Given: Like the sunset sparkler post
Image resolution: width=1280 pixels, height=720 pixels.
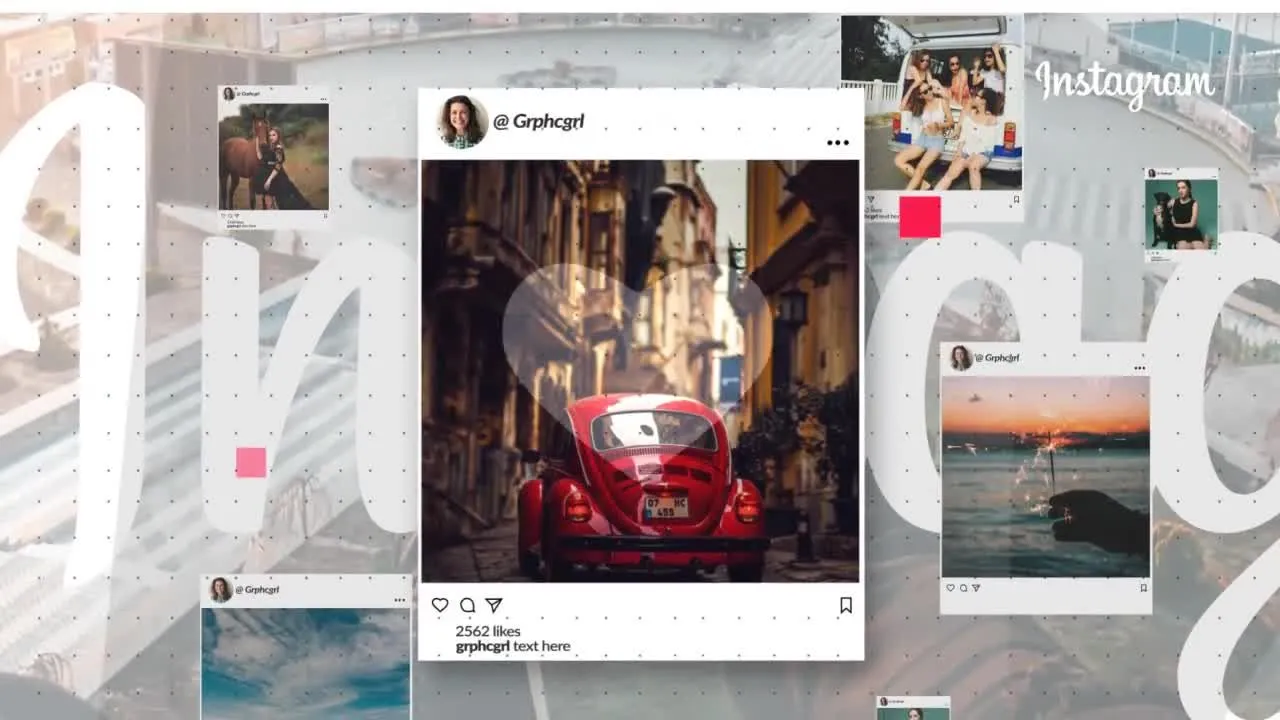Looking at the screenshot, I should click(950, 588).
